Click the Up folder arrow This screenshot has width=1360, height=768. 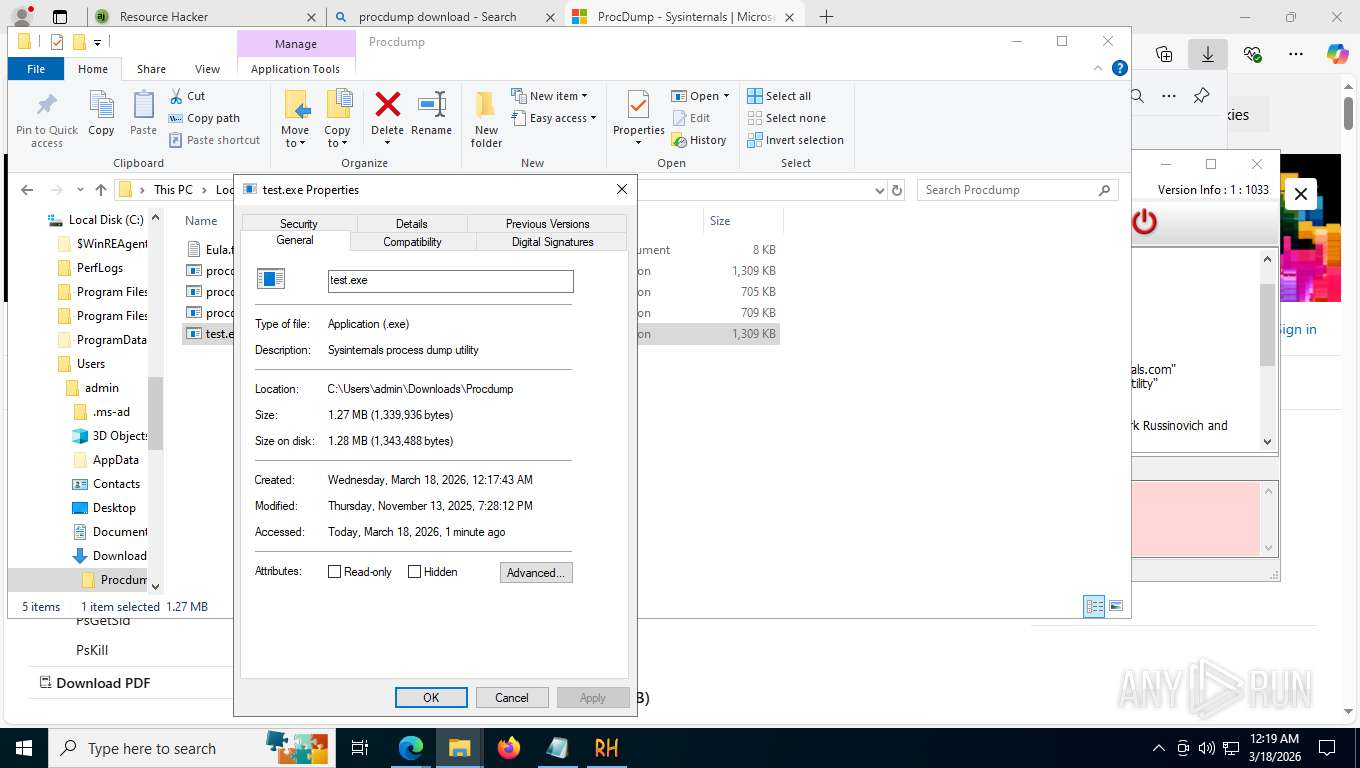(101, 190)
